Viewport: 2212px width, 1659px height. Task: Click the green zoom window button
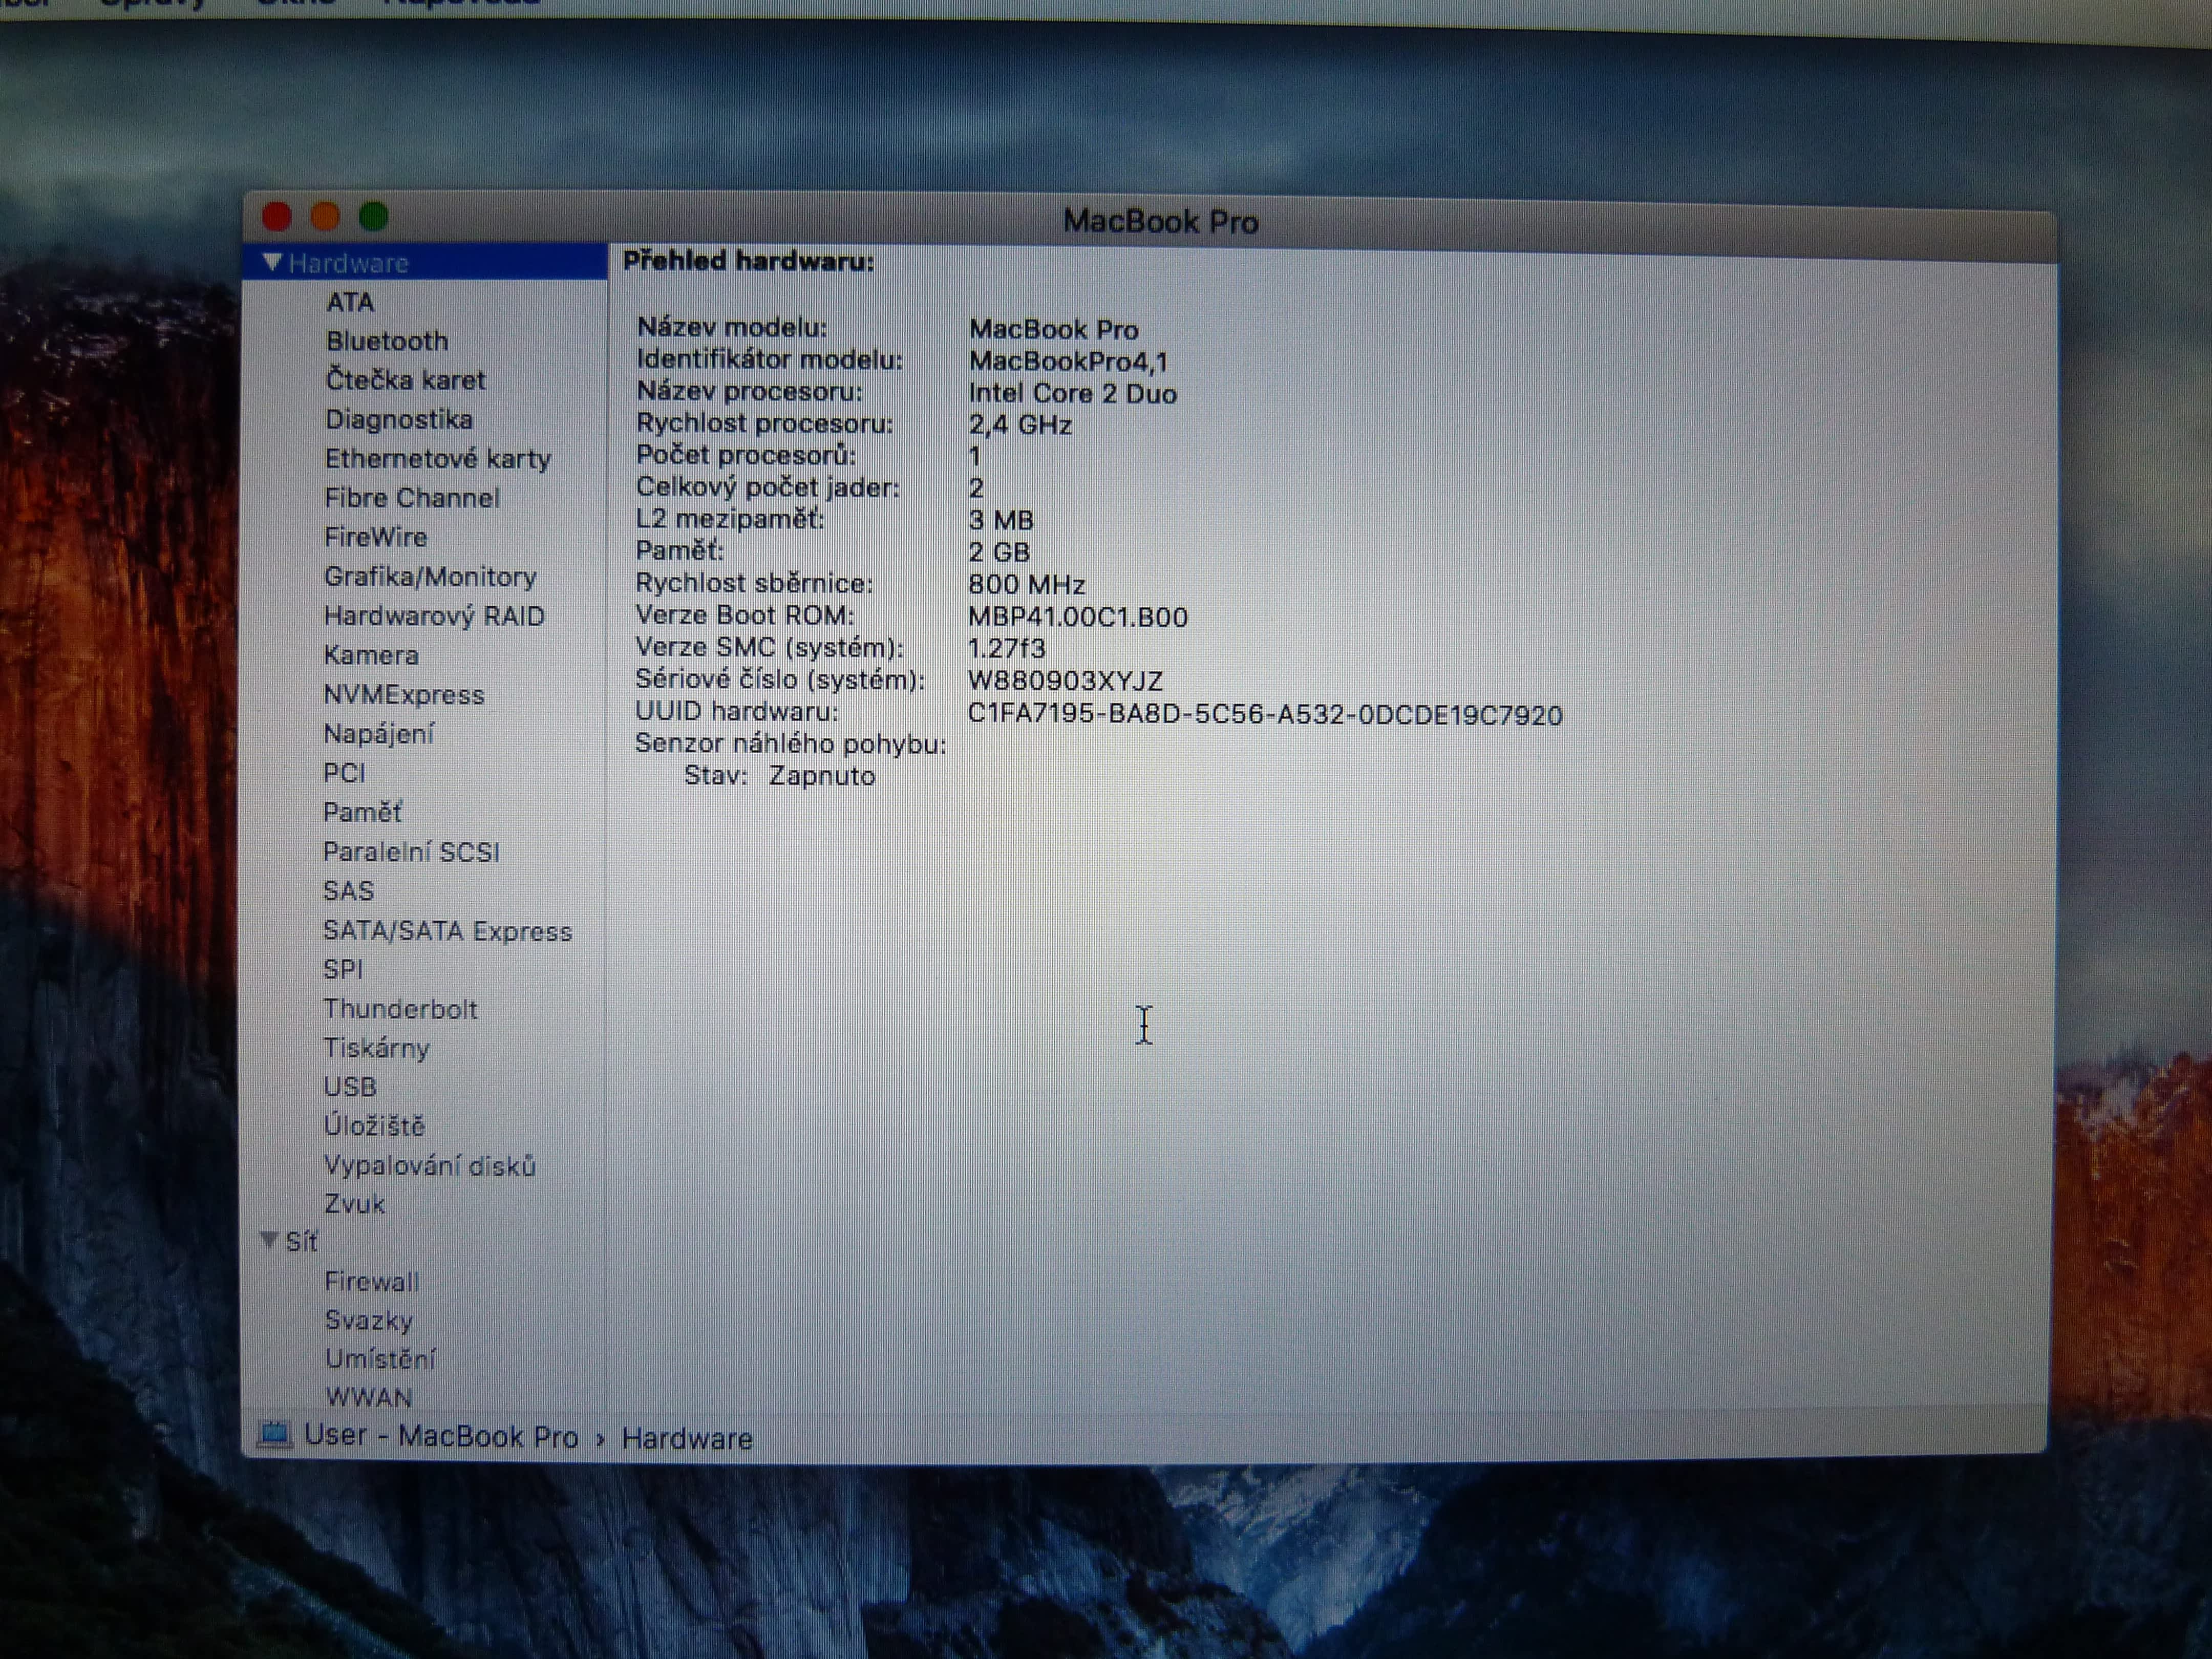pyautogui.click(x=374, y=216)
